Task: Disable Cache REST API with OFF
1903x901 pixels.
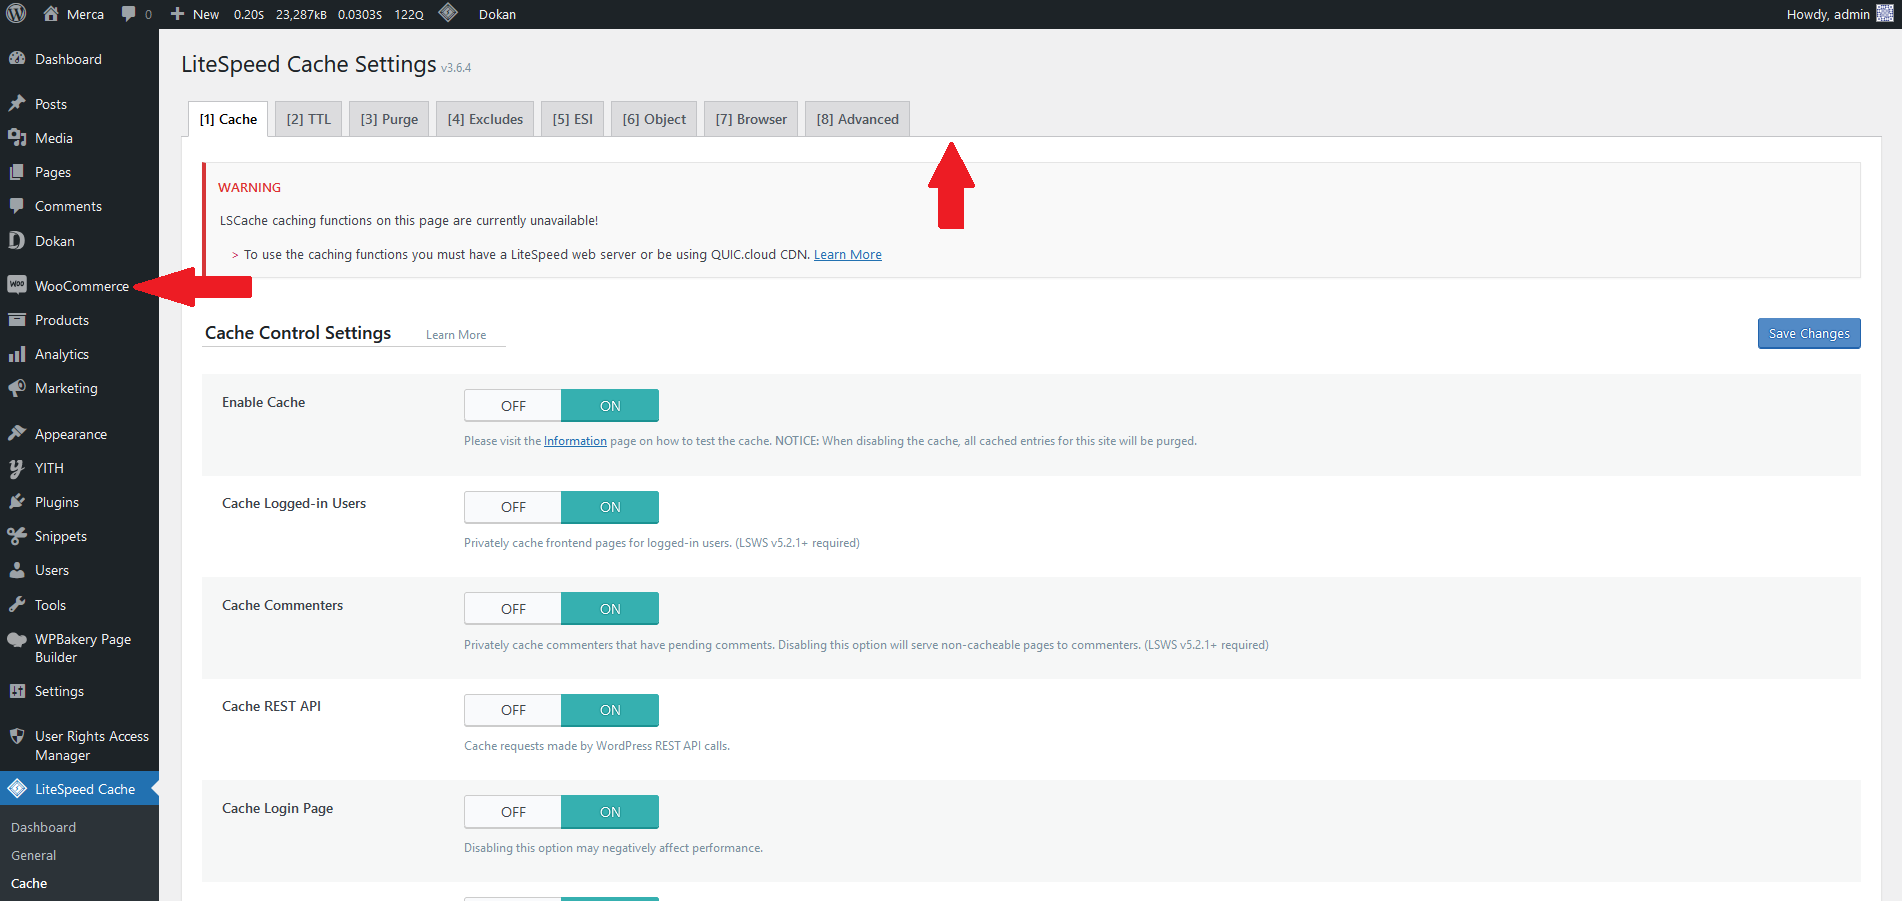Action: click(513, 710)
